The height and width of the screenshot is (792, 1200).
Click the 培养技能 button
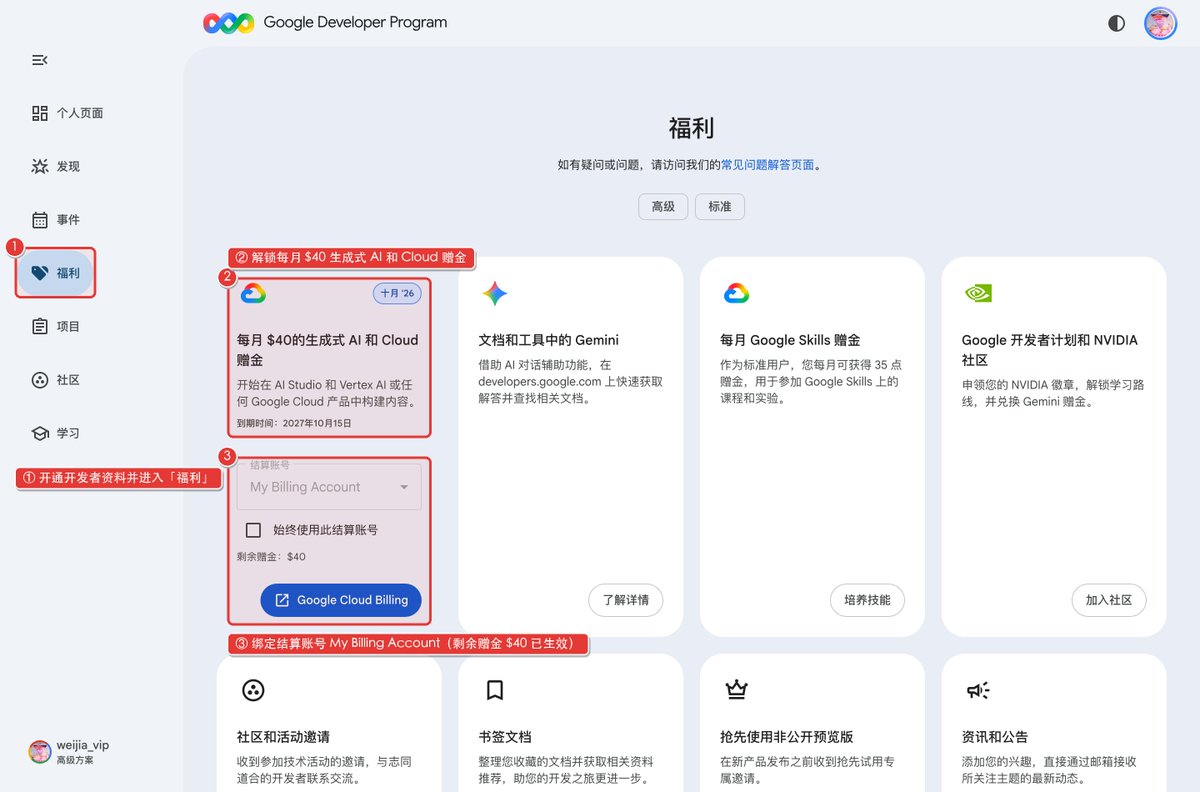point(867,600)
